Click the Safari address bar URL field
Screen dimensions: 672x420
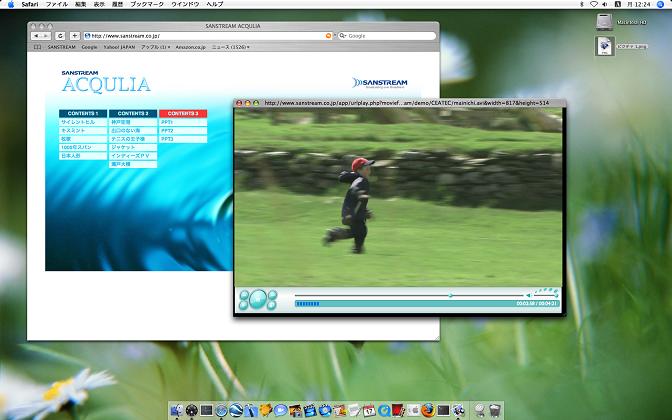(x=200, y=36)
